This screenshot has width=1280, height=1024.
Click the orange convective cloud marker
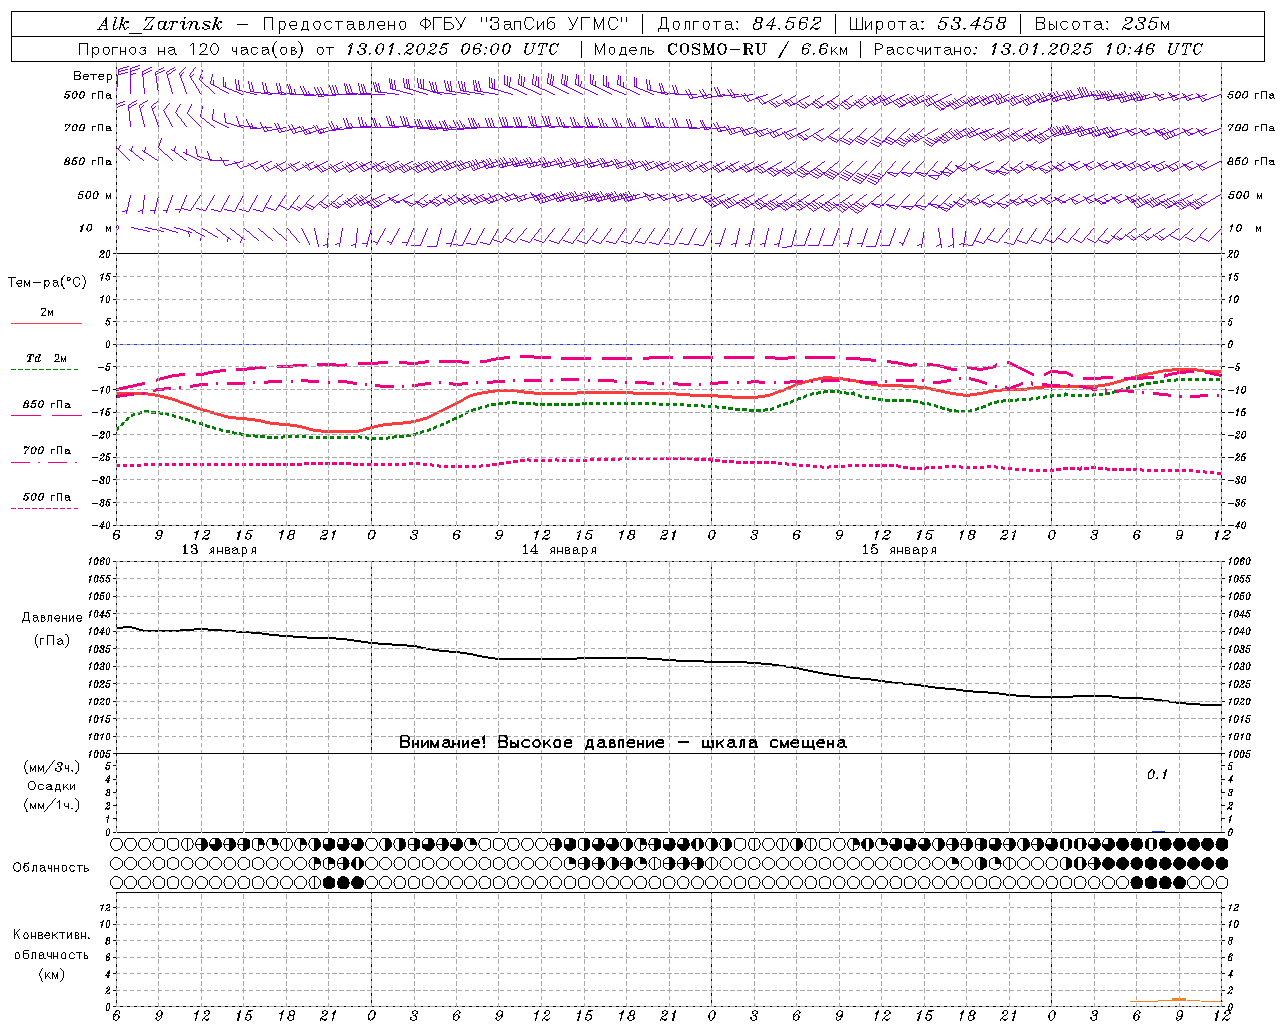[x=1178, y=999]
